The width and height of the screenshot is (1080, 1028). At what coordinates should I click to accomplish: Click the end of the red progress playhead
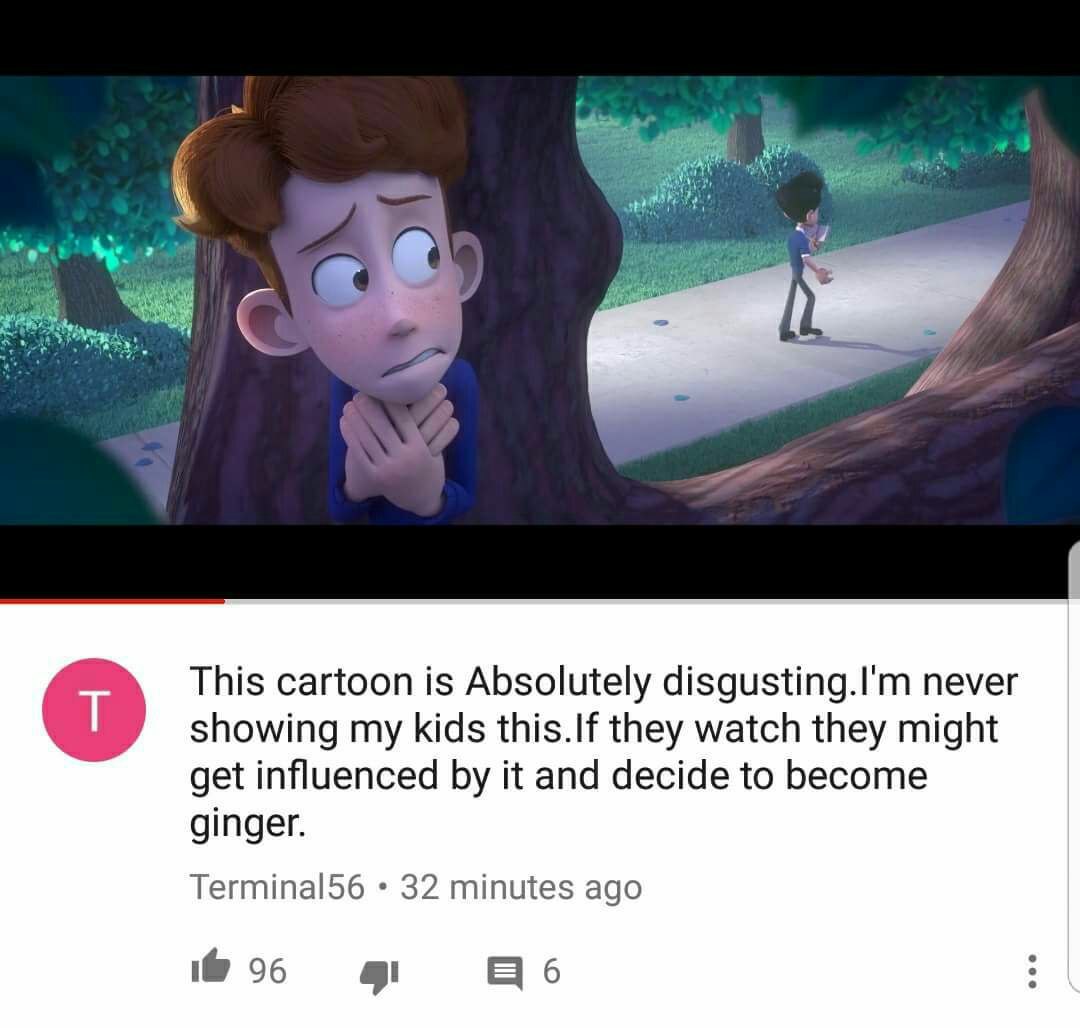coord(224,601)
